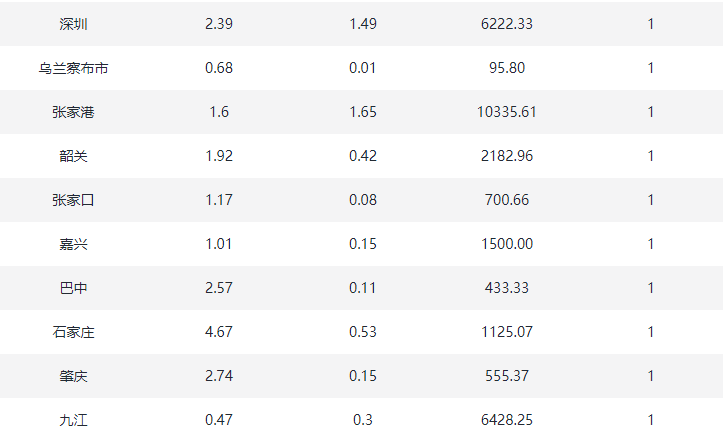Select the 九江 city cell
Viewport: 724px width, 447px height.
point(73,420)
